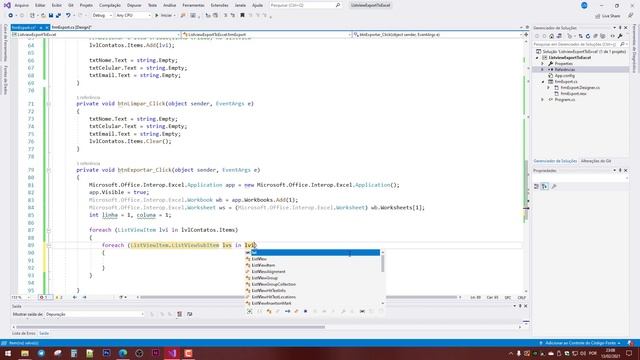Click the refresh icon in Solution Explorer toolbar

[588, 36]
